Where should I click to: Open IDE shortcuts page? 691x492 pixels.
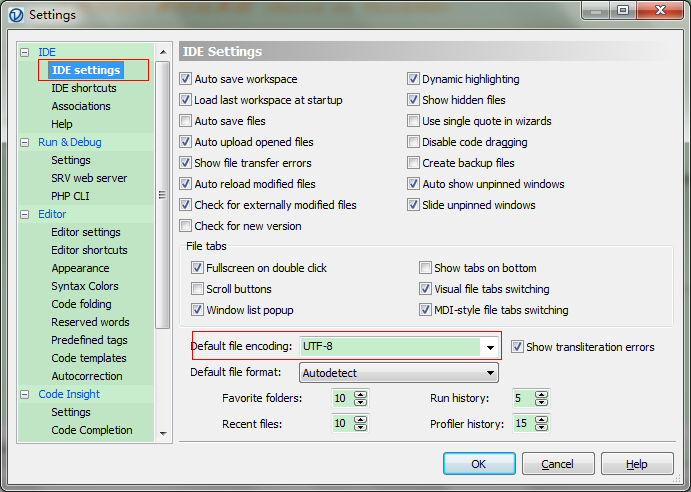coord(84,88)
